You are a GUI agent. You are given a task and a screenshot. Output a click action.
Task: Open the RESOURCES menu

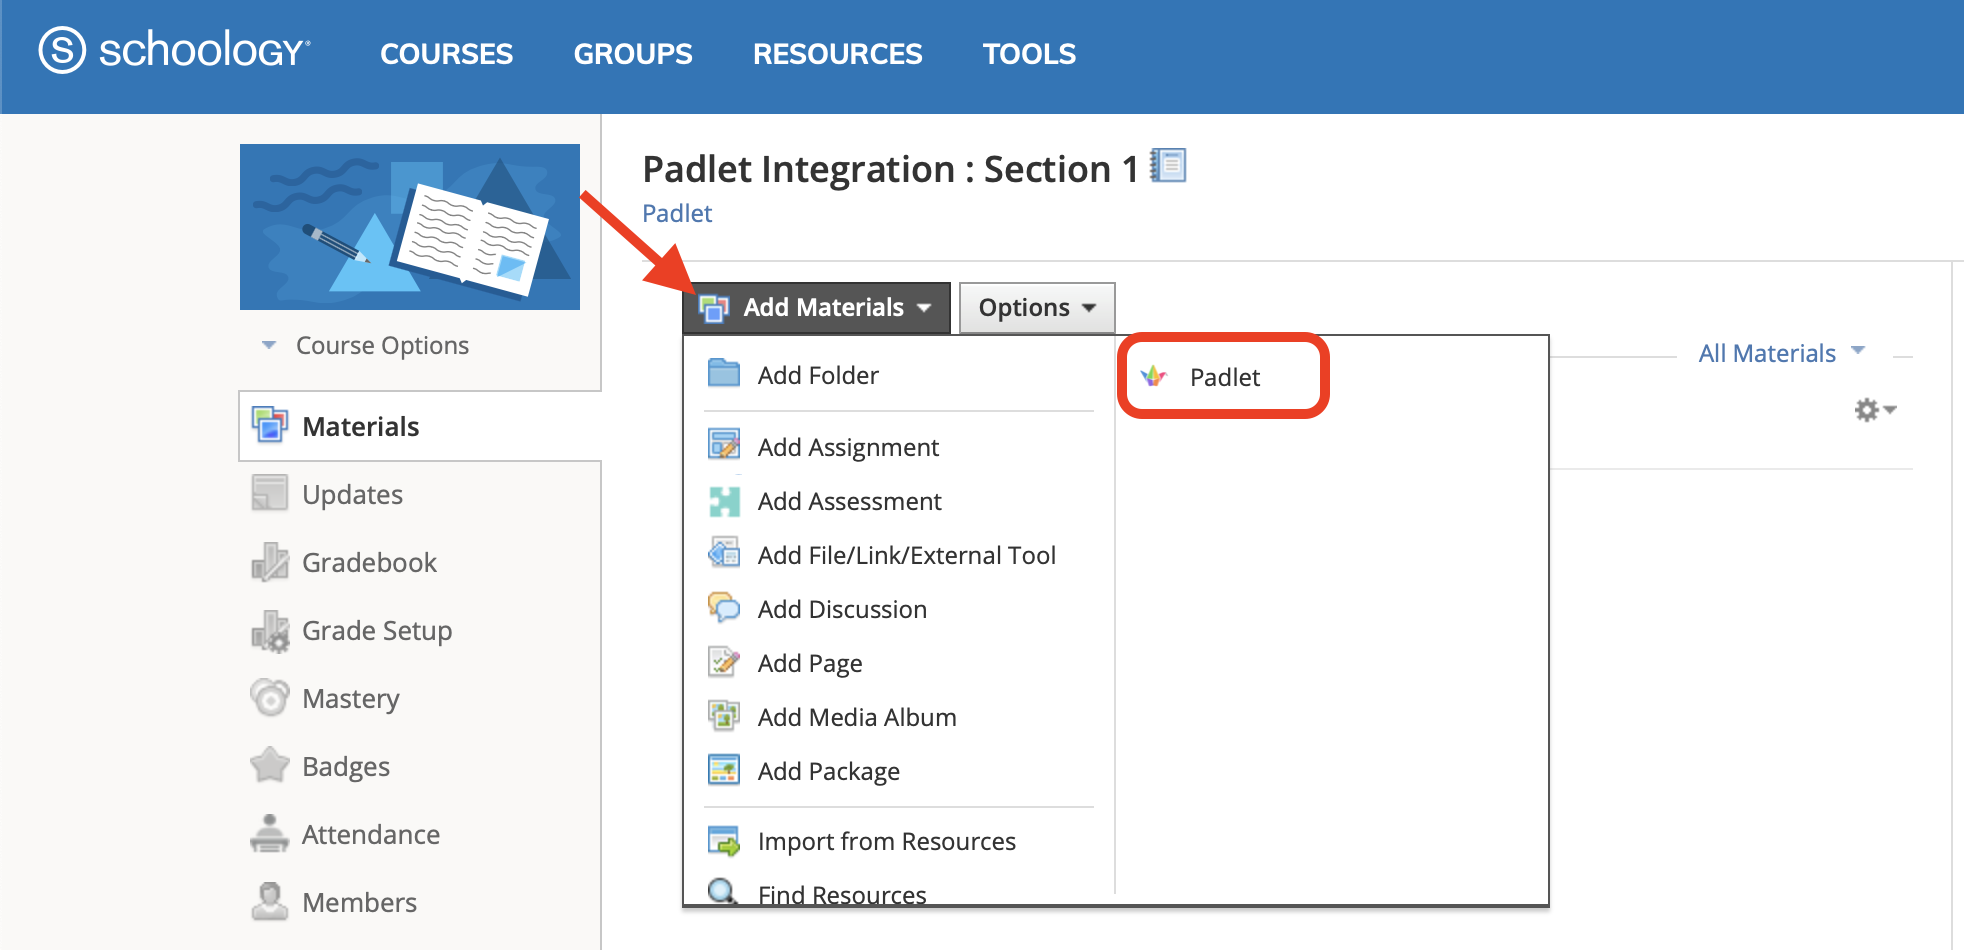[x=838, y=54]
